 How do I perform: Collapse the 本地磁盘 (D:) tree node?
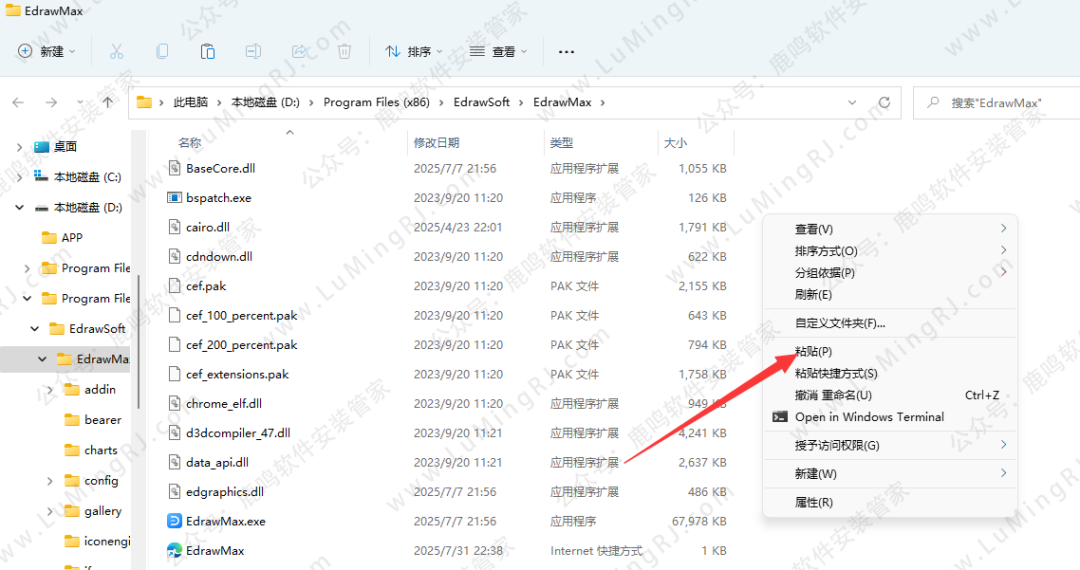pos(19,208)
